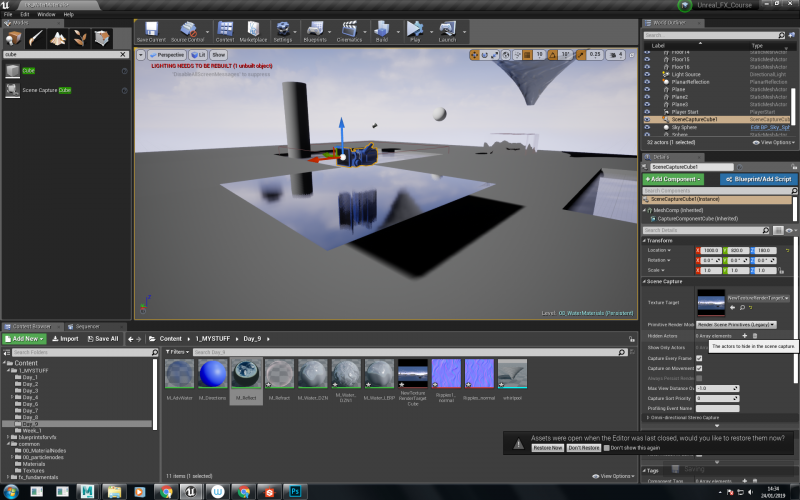Click Save Current in the toolbar
Viewport: 800px width, 500px height.
[x=151, y=32]
